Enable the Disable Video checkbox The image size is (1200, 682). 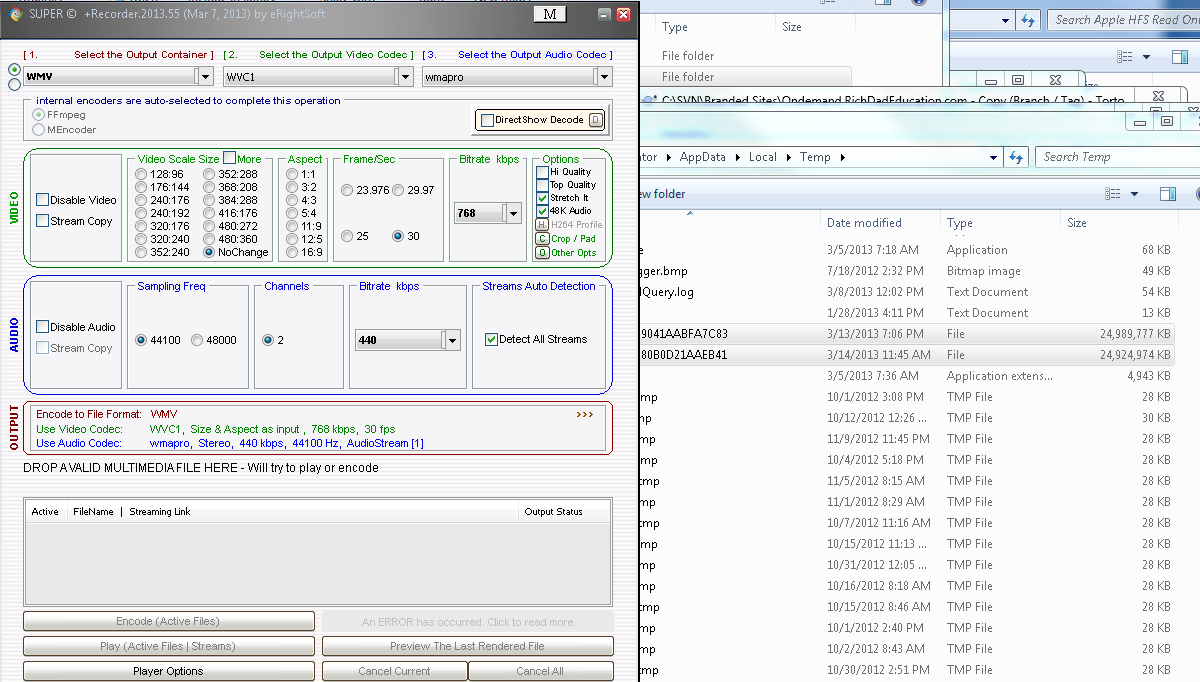(x=43, y=200)
